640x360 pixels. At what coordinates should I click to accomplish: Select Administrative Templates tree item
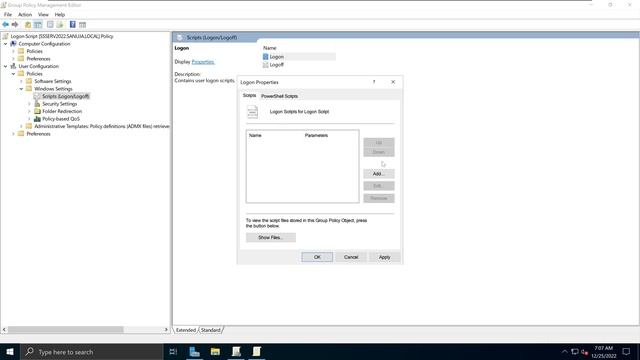pyautogui.click(x=102, y=126)
